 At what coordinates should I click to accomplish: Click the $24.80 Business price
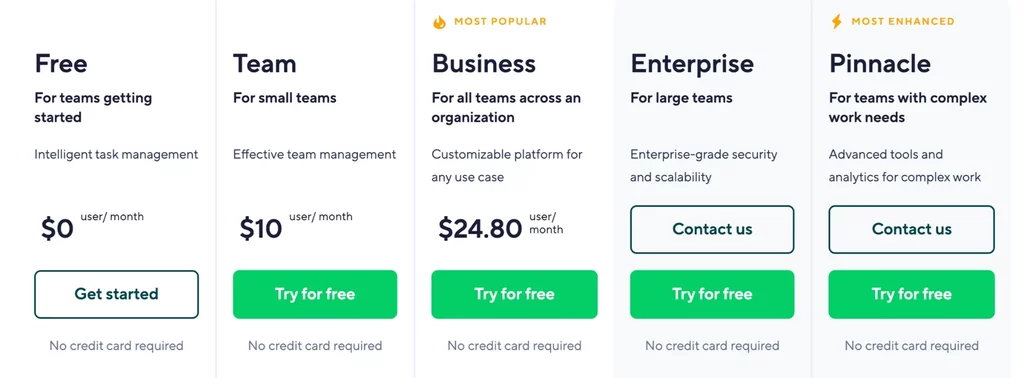(x=480, y=228)
